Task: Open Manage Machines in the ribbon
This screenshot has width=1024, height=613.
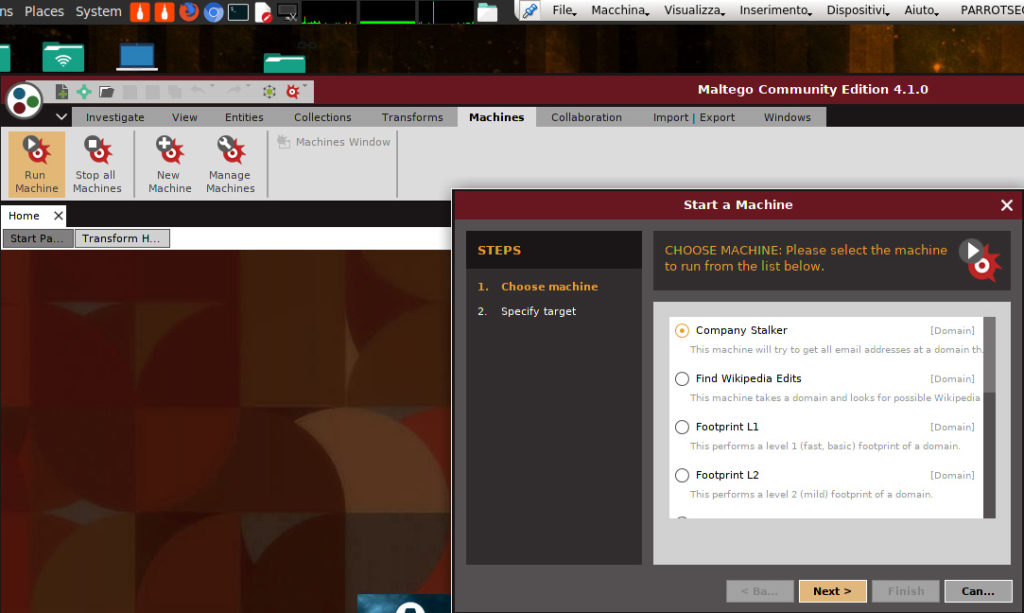Action: [x=231, y=165]
